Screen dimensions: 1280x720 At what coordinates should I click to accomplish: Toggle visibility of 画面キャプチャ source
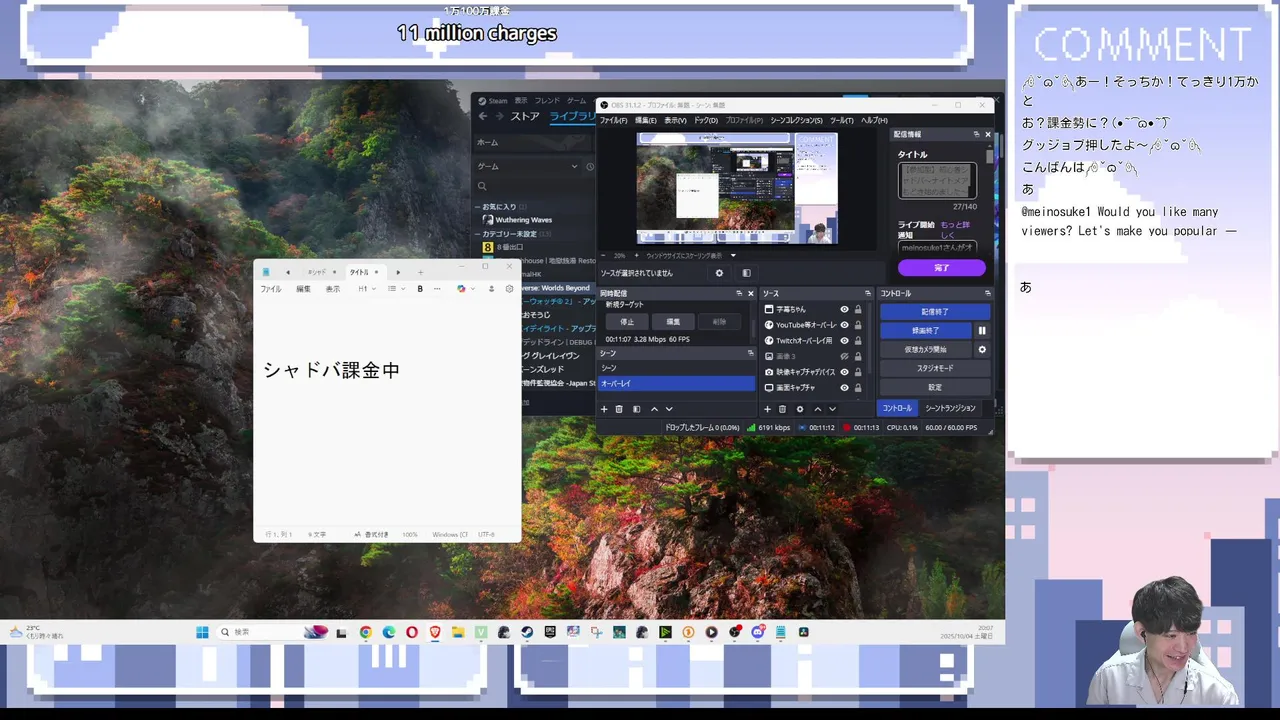click(844, 387)
